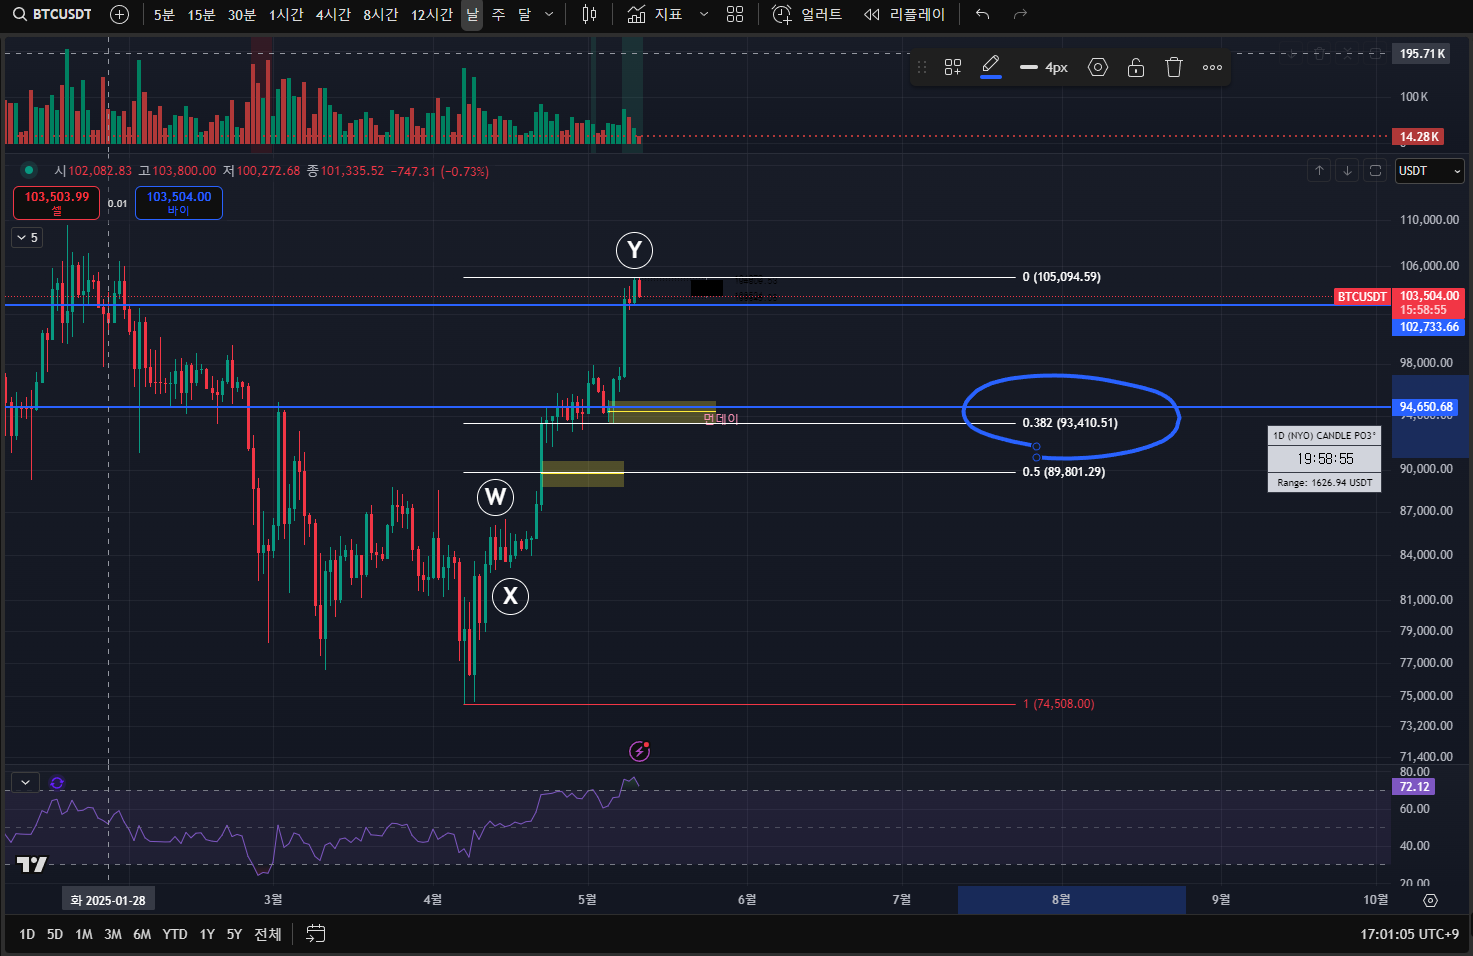Set chart range to 6M

(142, 934)
